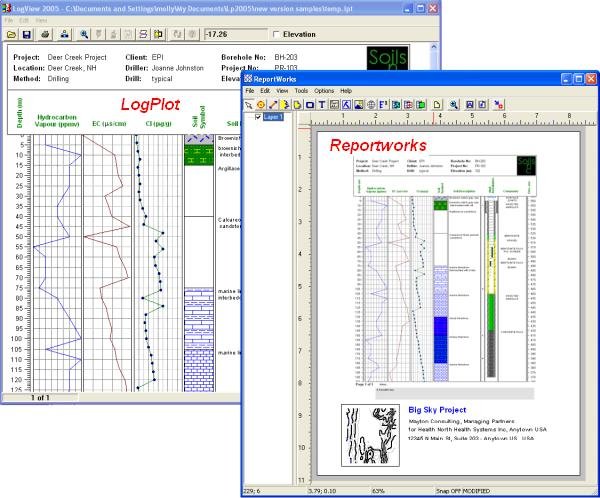Image resolution: width=600 pixels, height=498 pixels.
Task: Click the LogView vertical scrollbar up arrow
Action: pos(434,47)
